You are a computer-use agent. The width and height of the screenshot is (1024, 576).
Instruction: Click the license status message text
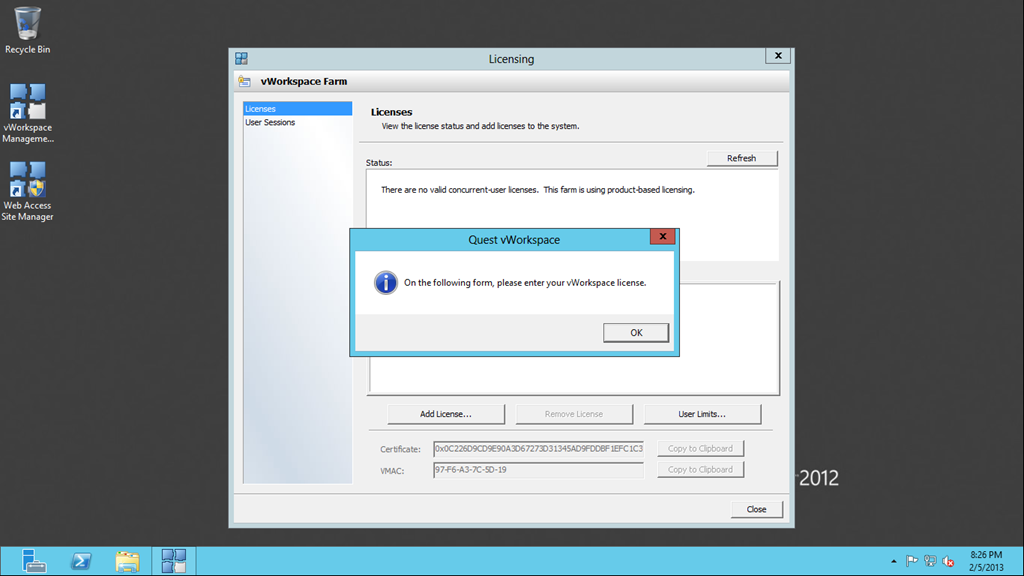tap(537, 190)
